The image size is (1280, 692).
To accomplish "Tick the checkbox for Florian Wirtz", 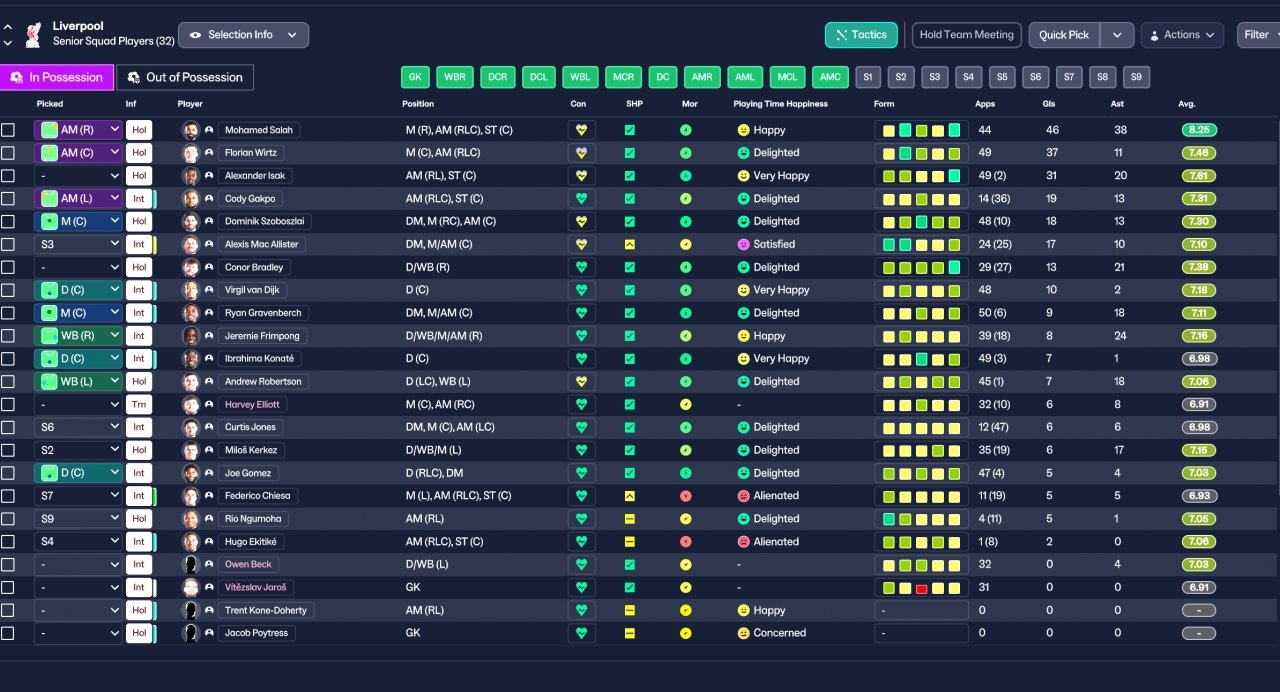I will click(8, 153).
